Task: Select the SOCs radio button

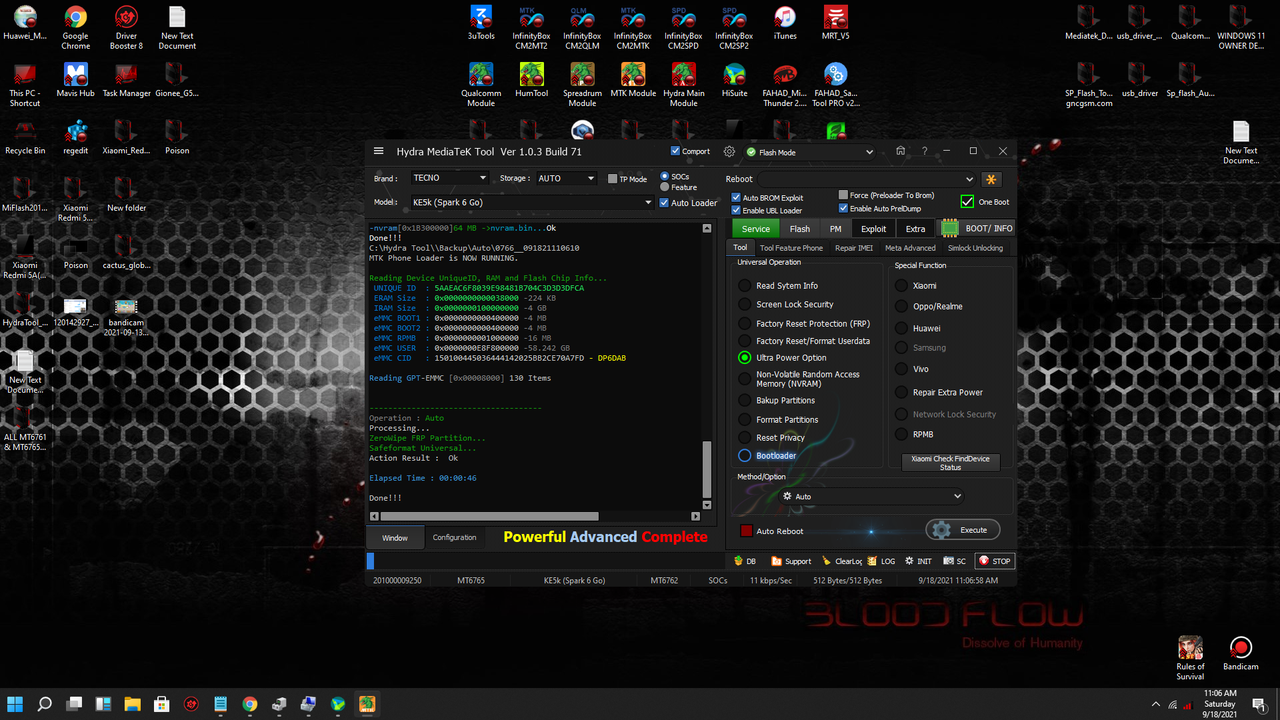Action: coord(665,177)
